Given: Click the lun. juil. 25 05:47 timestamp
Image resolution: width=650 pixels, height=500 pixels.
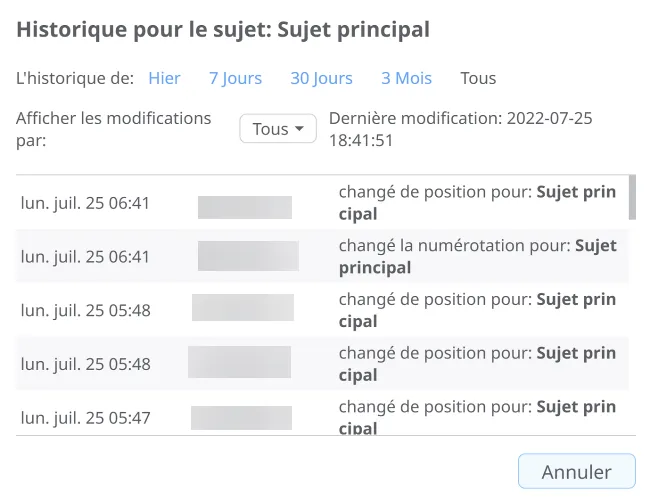Looking at the screenshot, I should tap(85, 418).
